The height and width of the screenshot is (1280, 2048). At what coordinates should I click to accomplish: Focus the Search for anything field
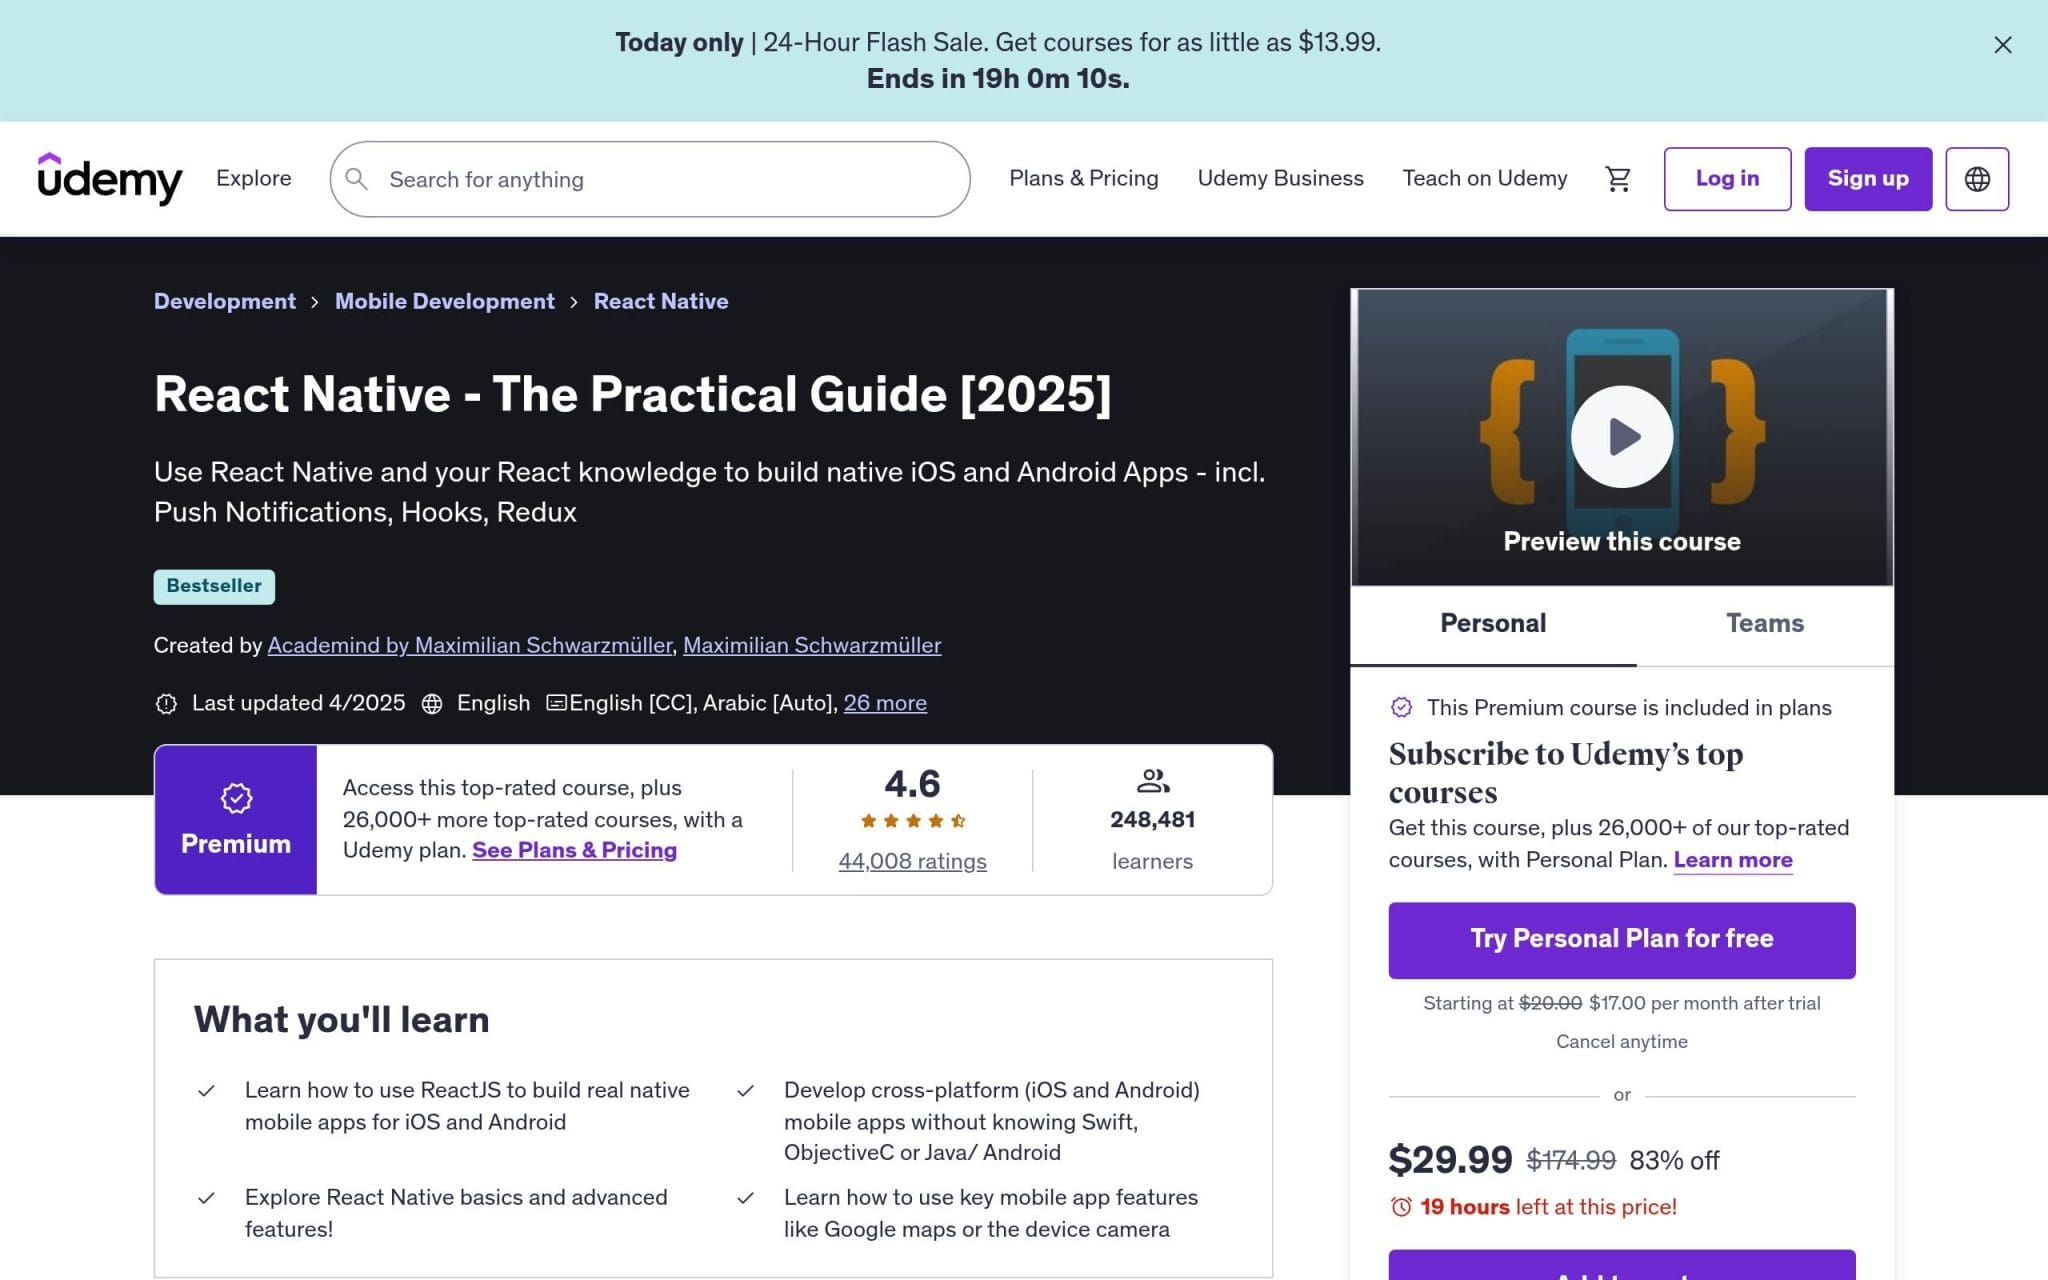coord(650,179)
